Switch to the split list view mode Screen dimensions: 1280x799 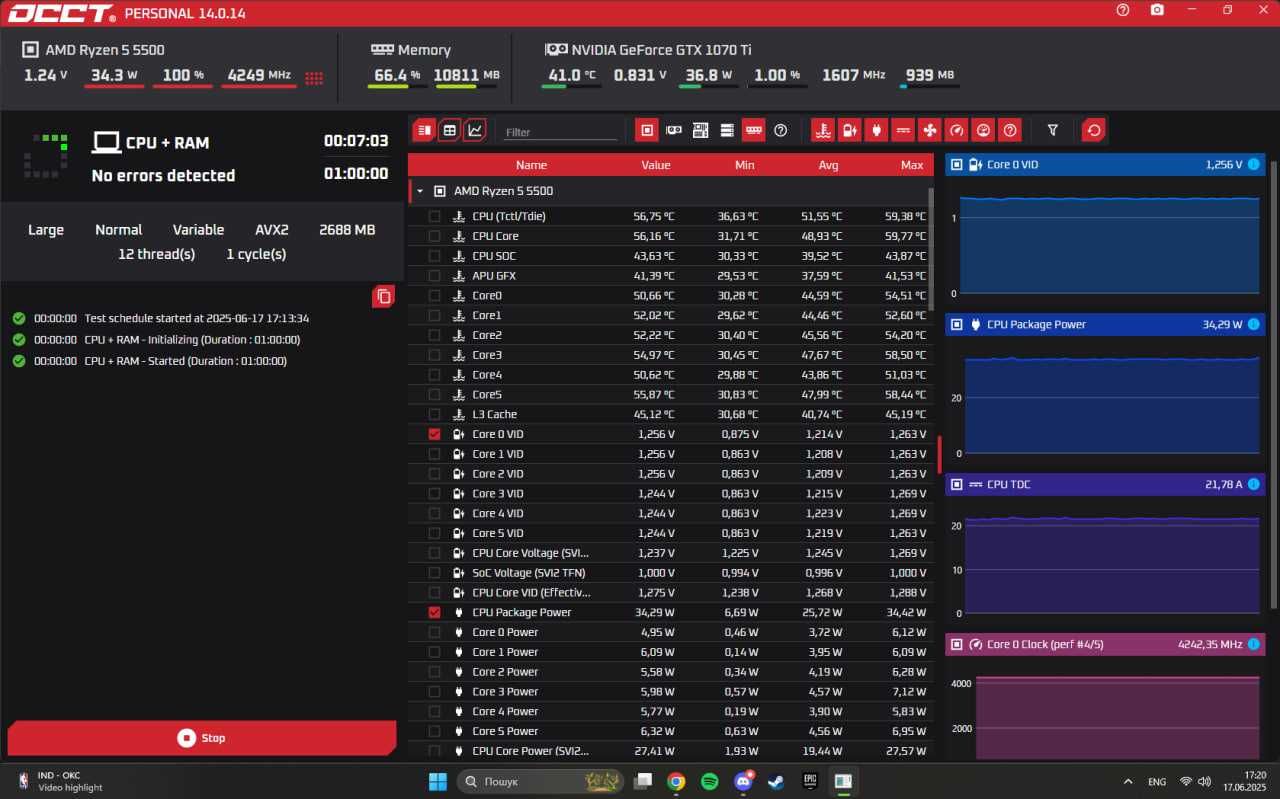click(424, 130)
